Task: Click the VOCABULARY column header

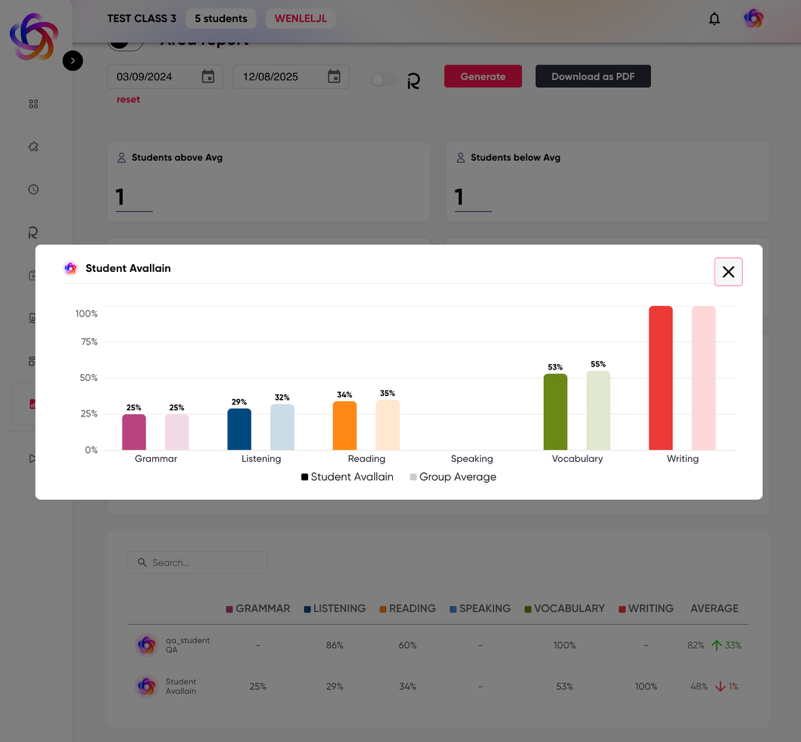Action: (564, 608)
